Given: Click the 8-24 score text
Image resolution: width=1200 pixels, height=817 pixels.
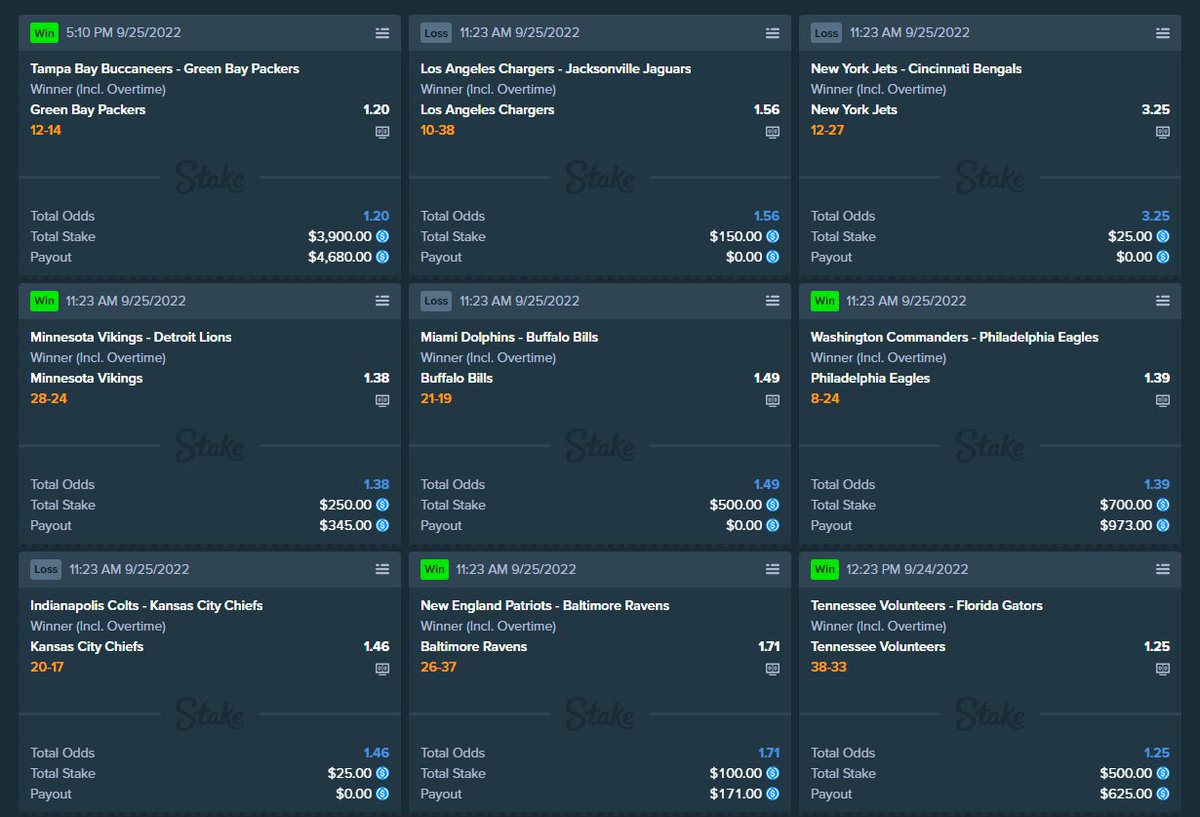Looking at the screenshot, I should tap(825, 398).
